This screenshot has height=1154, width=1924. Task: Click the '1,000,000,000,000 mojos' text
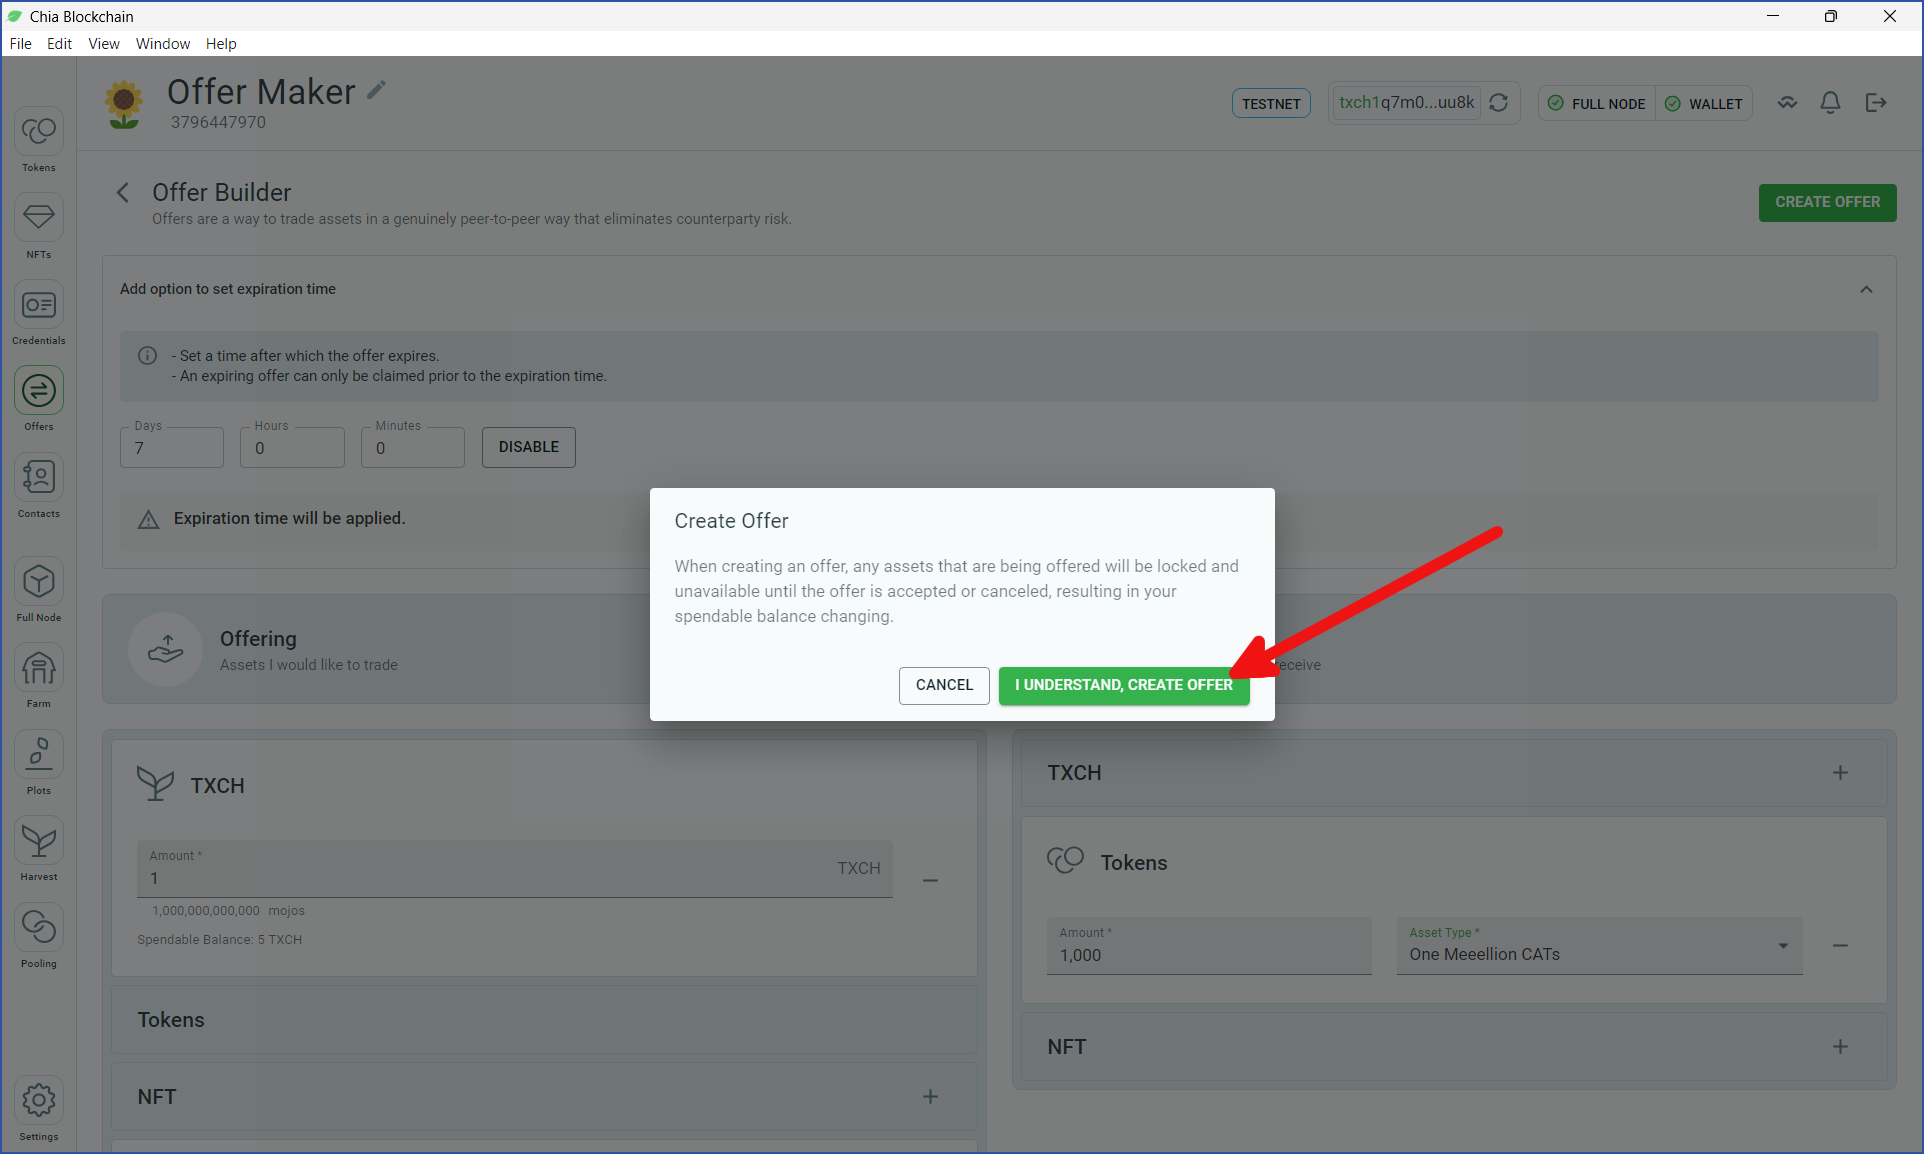[228, 911]
